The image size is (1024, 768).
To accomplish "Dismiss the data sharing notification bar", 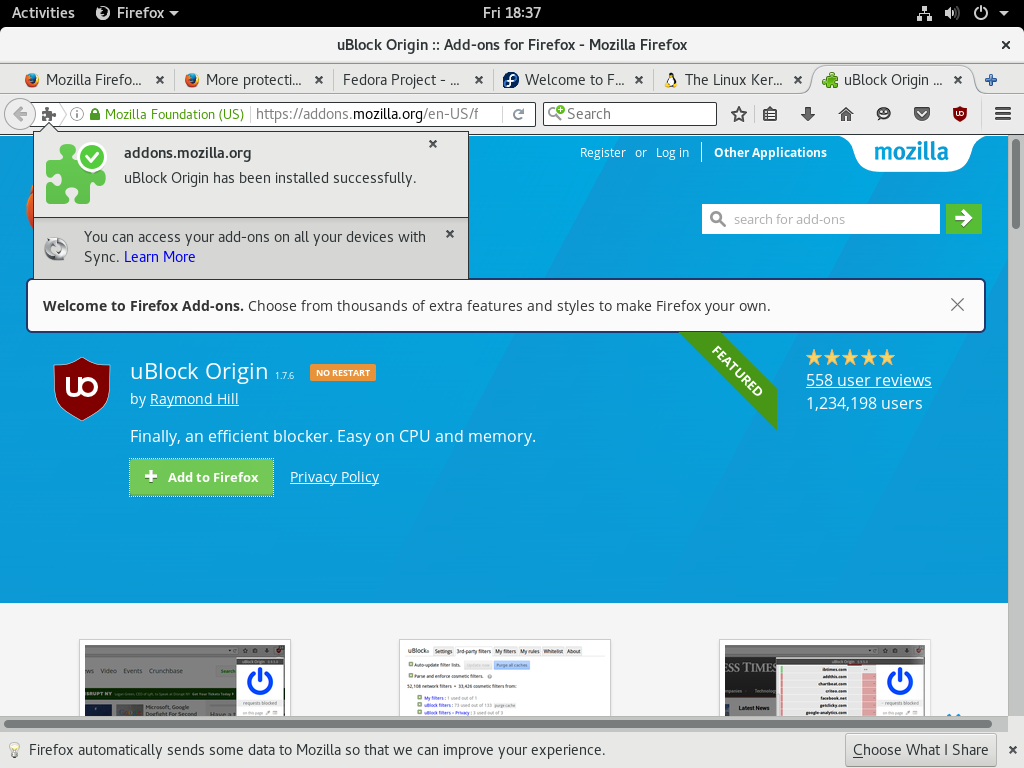I will click(x=1012, y=750).
